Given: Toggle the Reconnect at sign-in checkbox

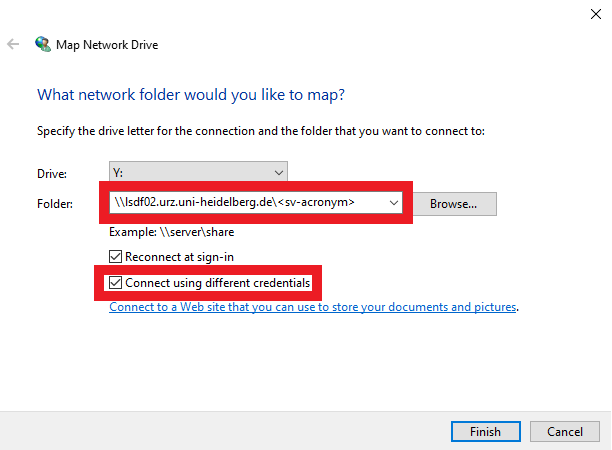Looking at the screenshot, I should [116, 257].
